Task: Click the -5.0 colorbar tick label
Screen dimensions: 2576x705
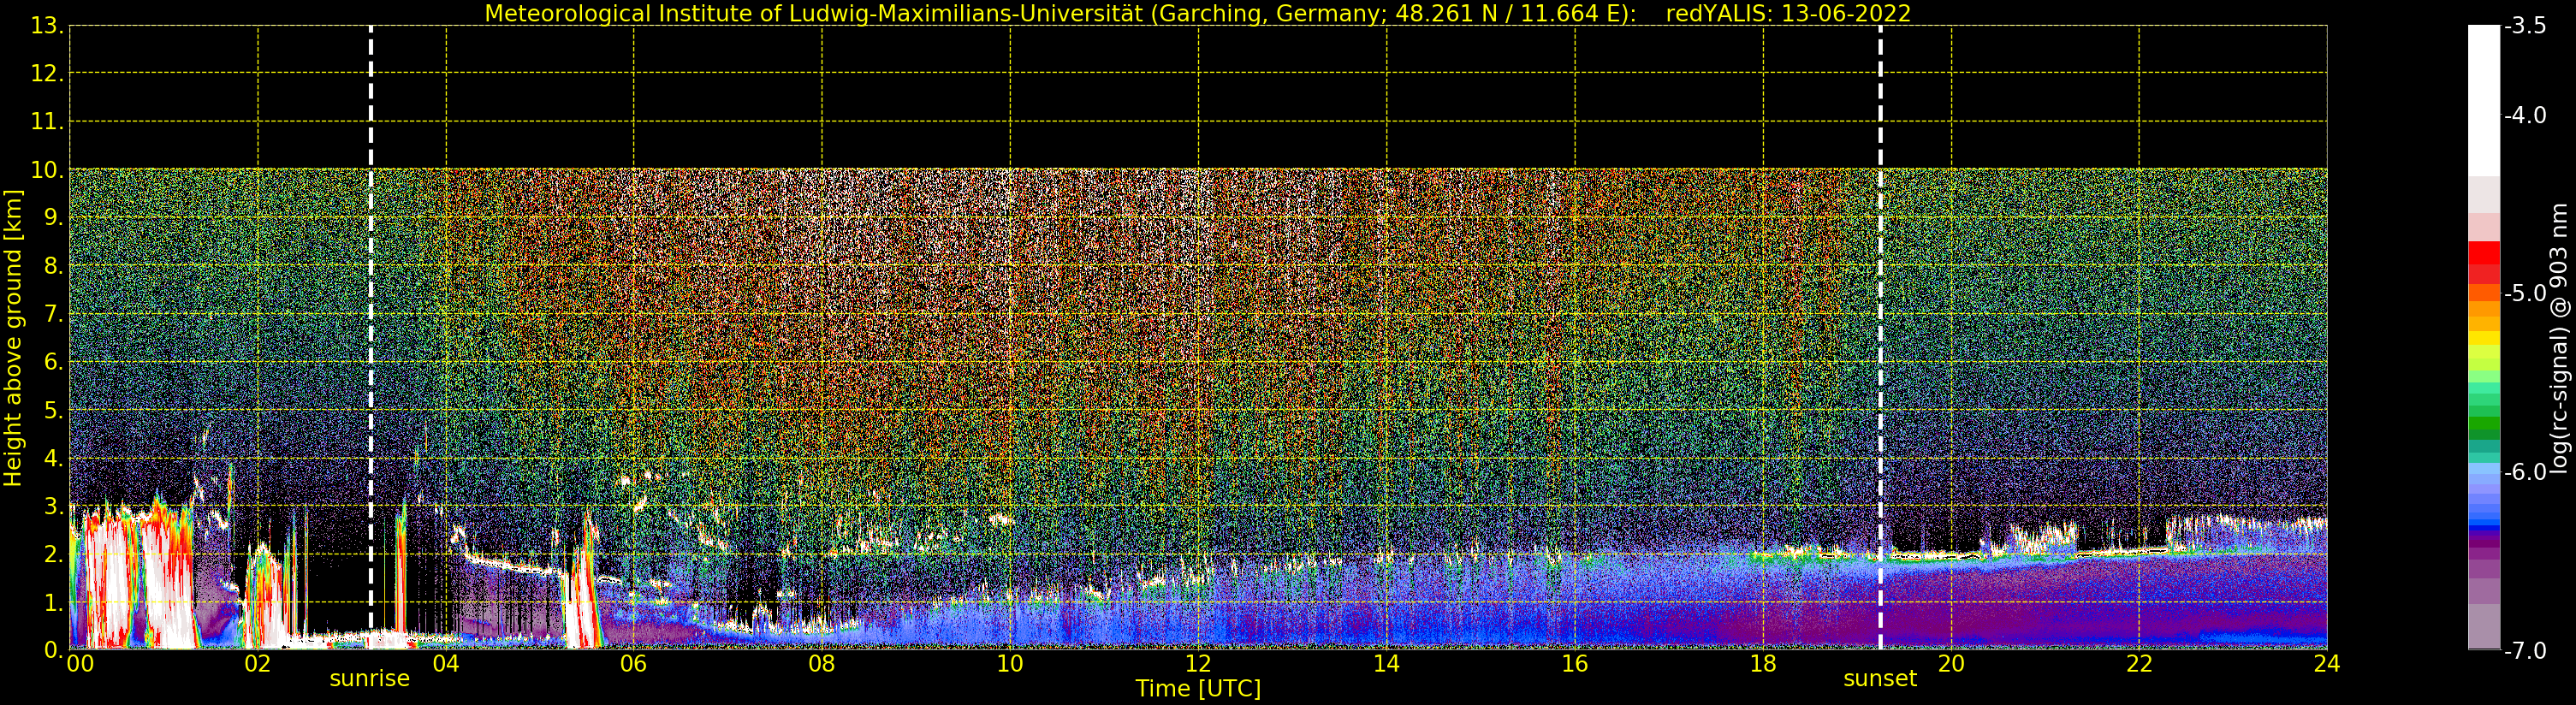Action: pyautogui.click(x=2525, y=294)
